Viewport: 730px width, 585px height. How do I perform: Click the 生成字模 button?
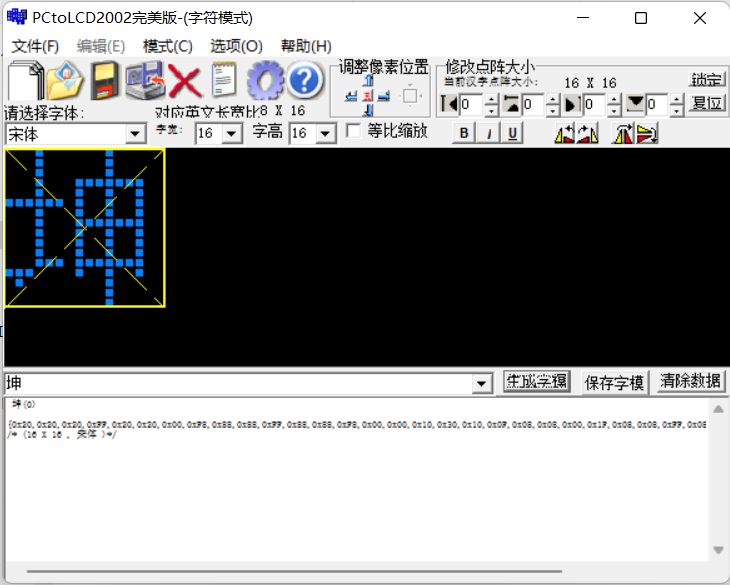click(x=536, y=381)
